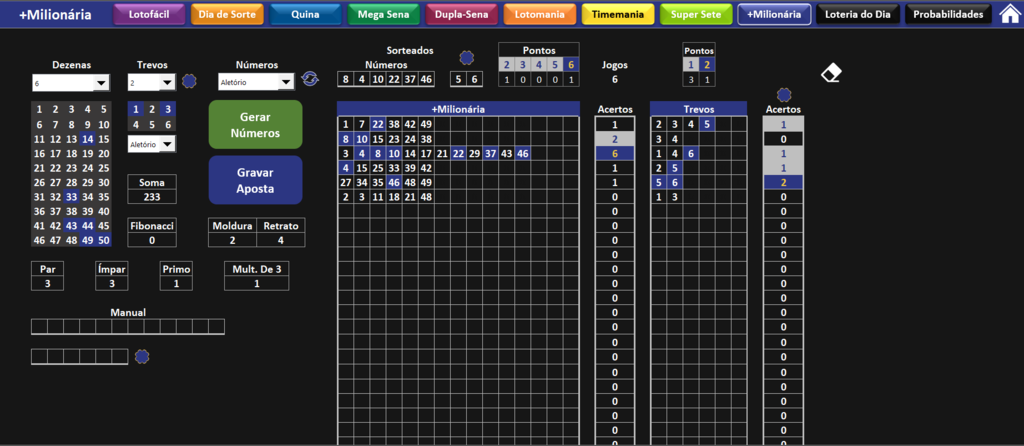Select the +Milionária tab button
Image resolution: width=1024 pixels, height=446 pixels.
click(x=775, y=14)
